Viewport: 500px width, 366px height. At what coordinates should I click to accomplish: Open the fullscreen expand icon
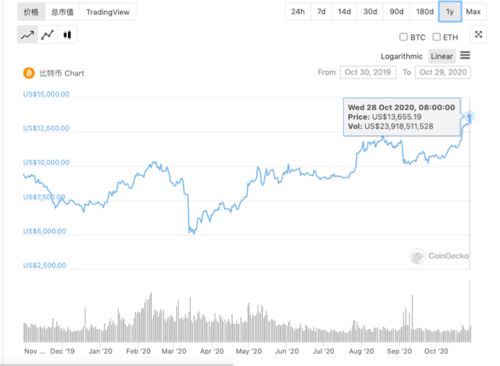(x=479, y=34)
